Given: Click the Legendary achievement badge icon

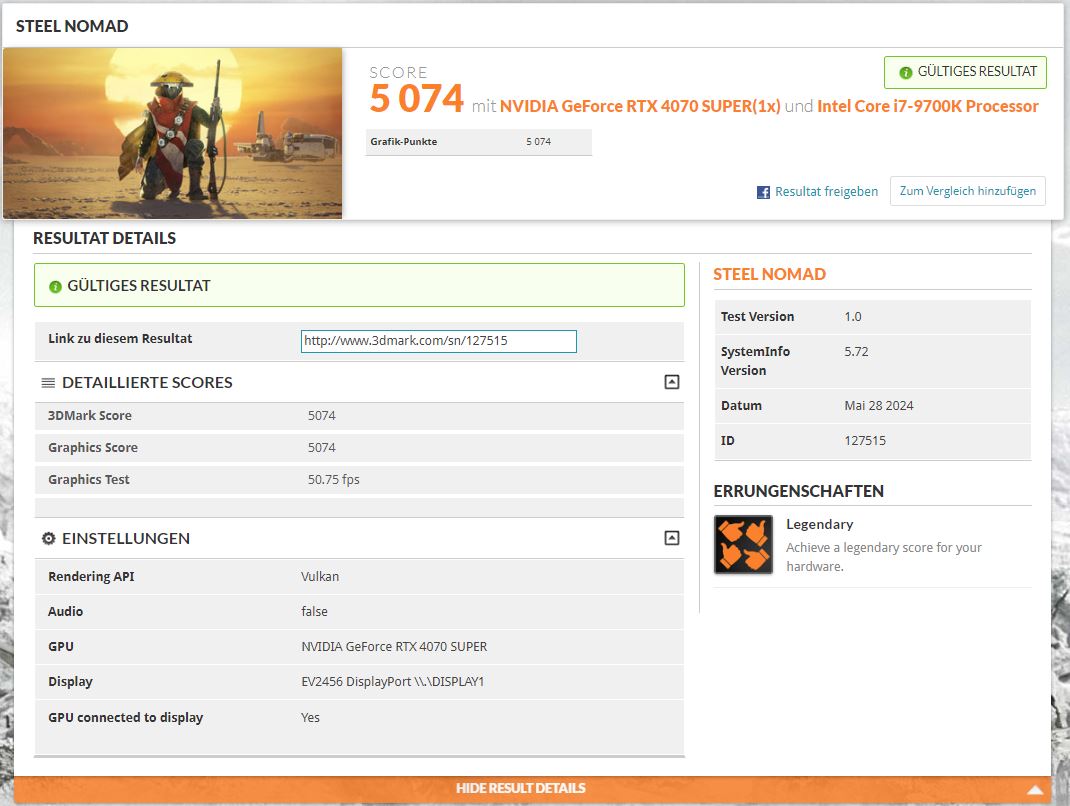Looking at the screenshot, I should coord(743,544).
